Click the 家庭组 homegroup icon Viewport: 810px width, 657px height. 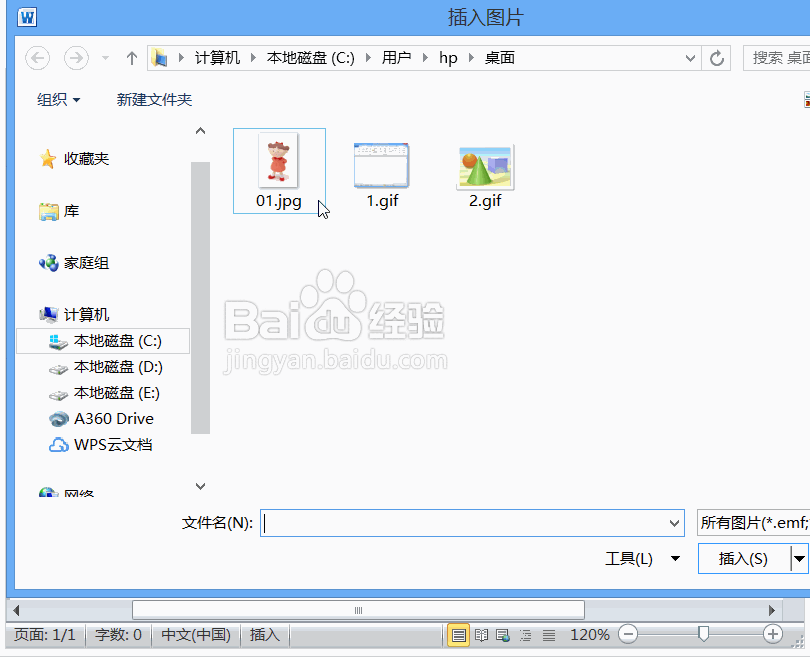point(49,263)
